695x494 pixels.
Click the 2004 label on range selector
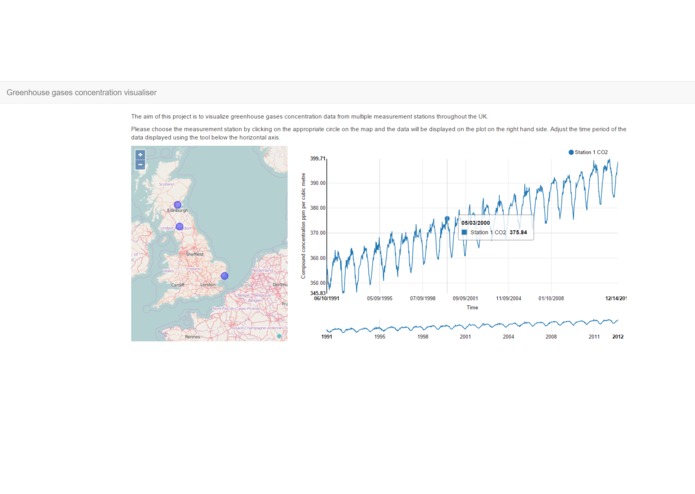[x=508, y=337]
